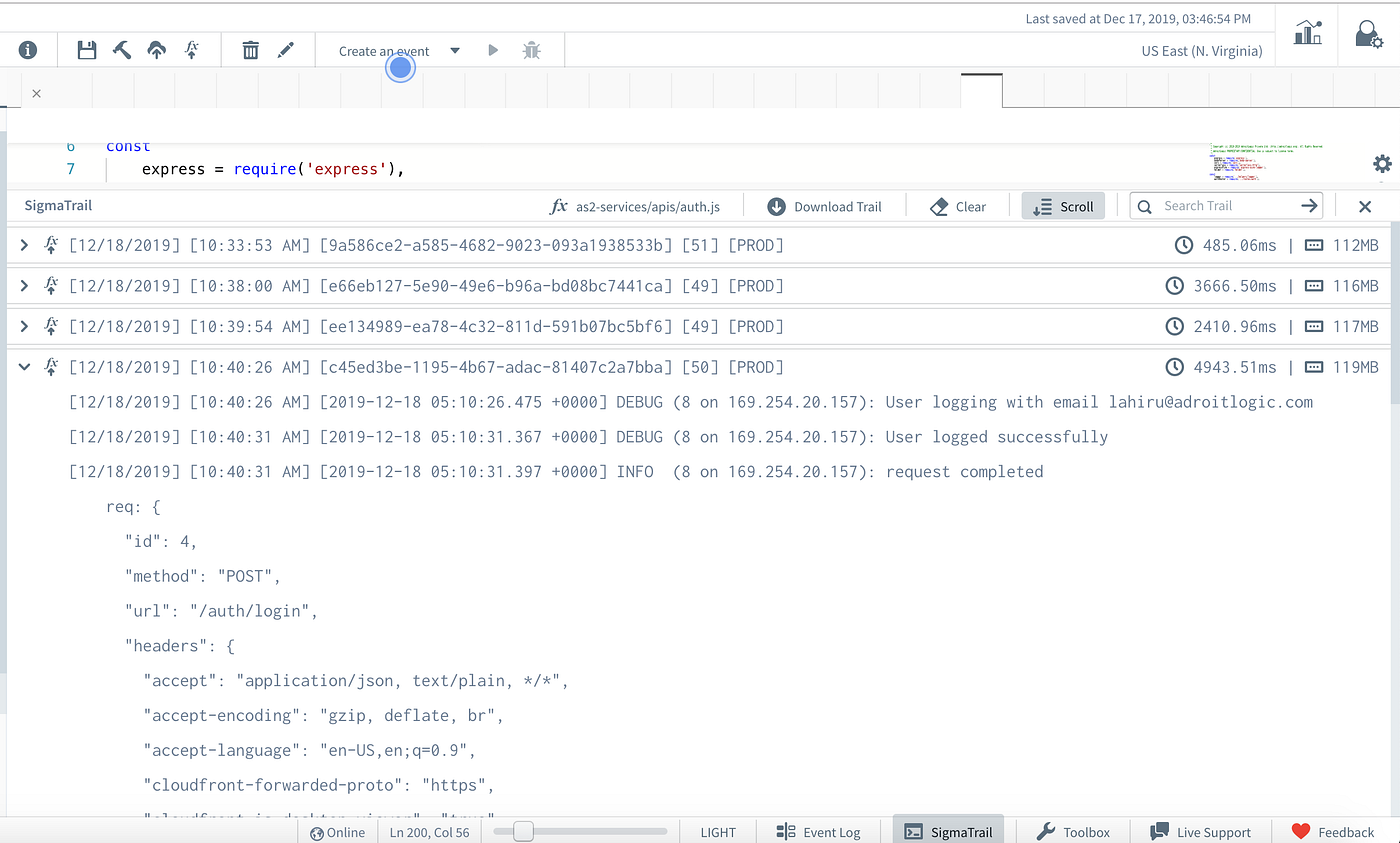The image size is (1400, 843).
Task: Click Download Trail
Action: tap(825, 205)
